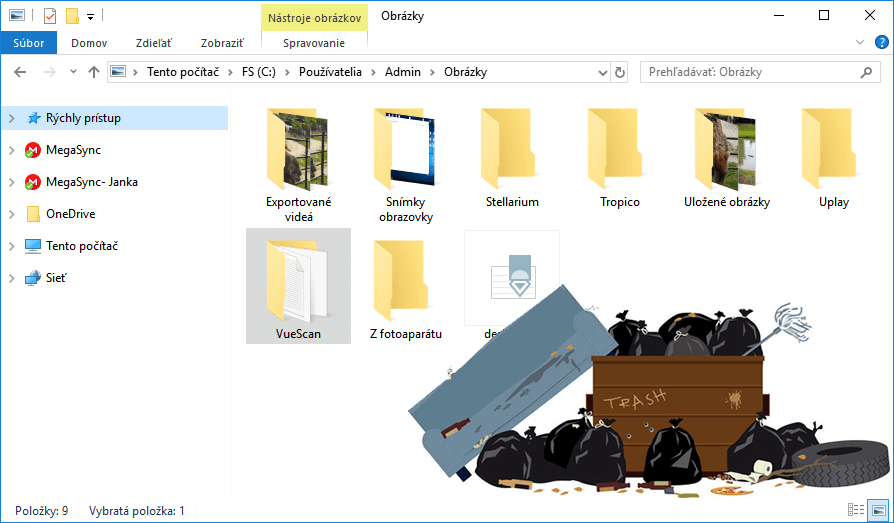Expand the ribbon with the chevron arrow
The width and height of the screenshot is (894, 523).
[x=860, y=43]
